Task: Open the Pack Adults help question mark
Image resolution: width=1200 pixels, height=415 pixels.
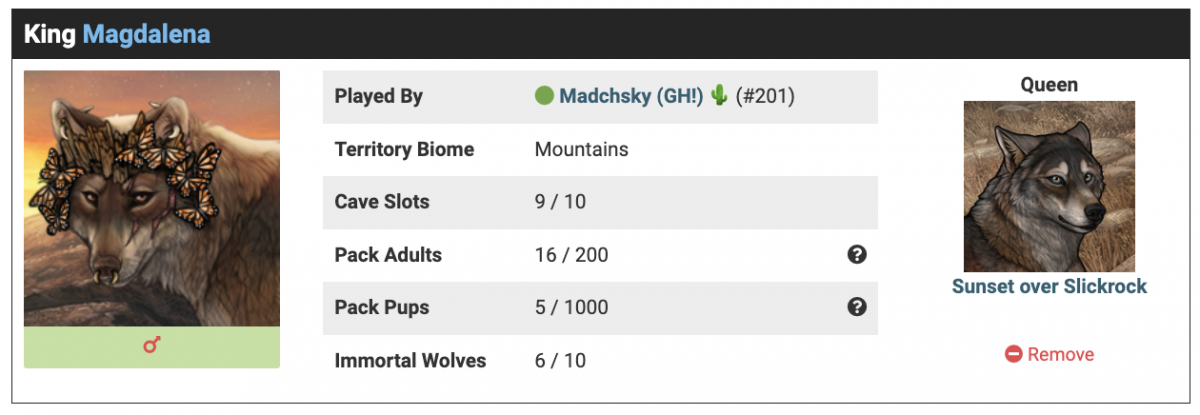Action: [856, 255]
